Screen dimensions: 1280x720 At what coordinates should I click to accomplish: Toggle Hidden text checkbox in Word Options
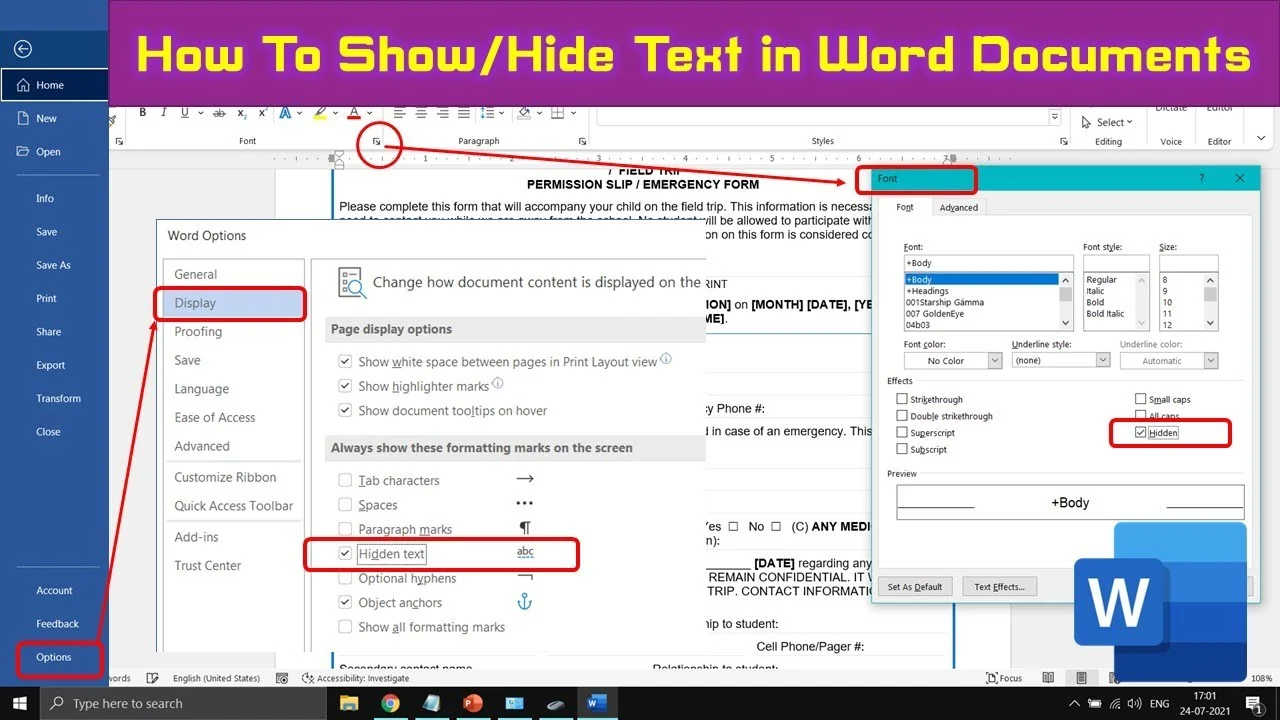[x=345, y=553]
